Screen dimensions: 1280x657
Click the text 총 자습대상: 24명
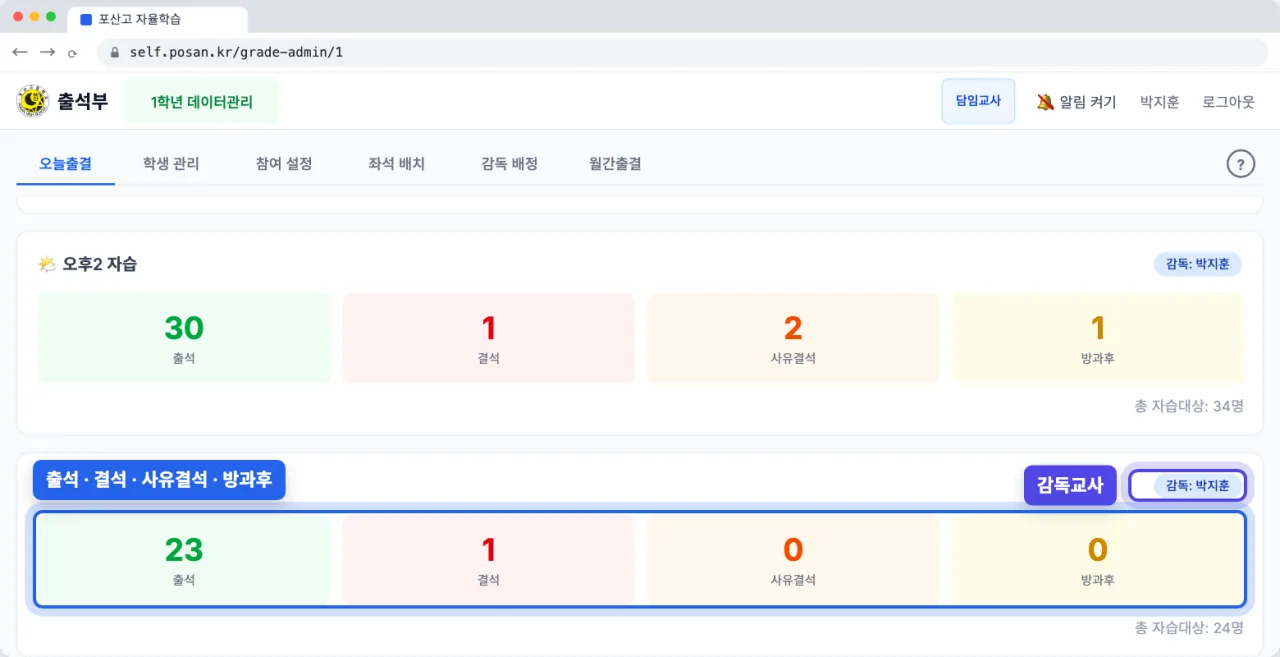click(1189, 628)
